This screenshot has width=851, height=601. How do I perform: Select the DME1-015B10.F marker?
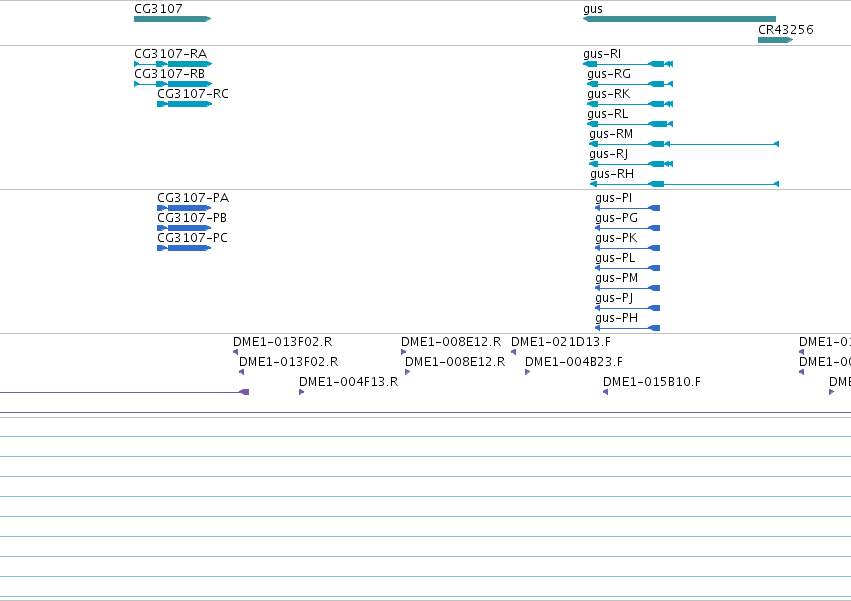click(x=606, y=392)
